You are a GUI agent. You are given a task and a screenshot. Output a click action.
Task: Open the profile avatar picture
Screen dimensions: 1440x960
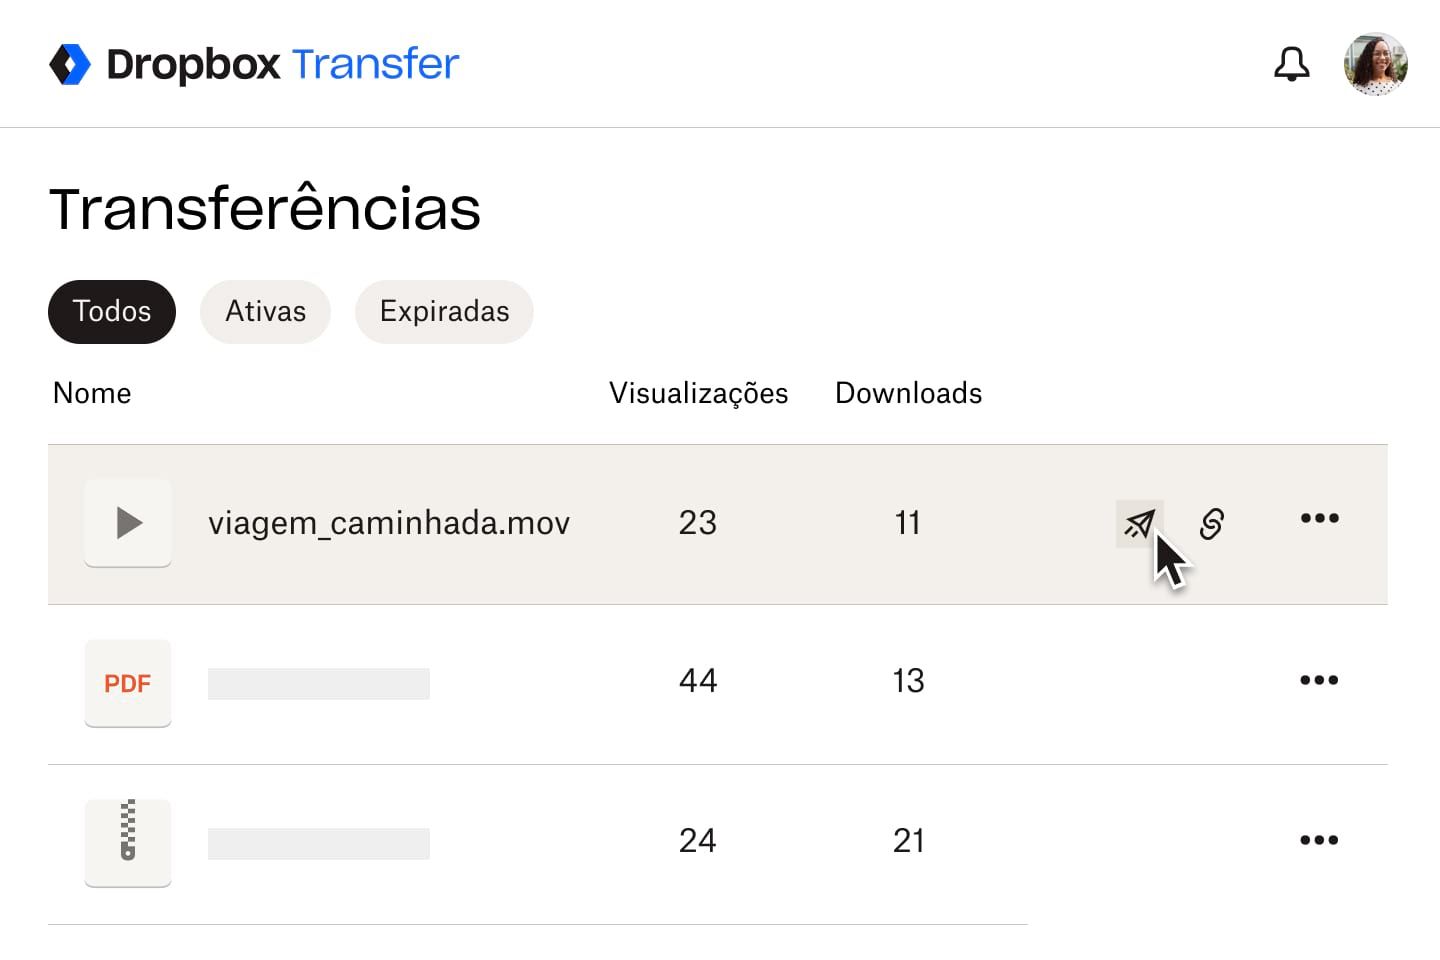(1375, 63)
